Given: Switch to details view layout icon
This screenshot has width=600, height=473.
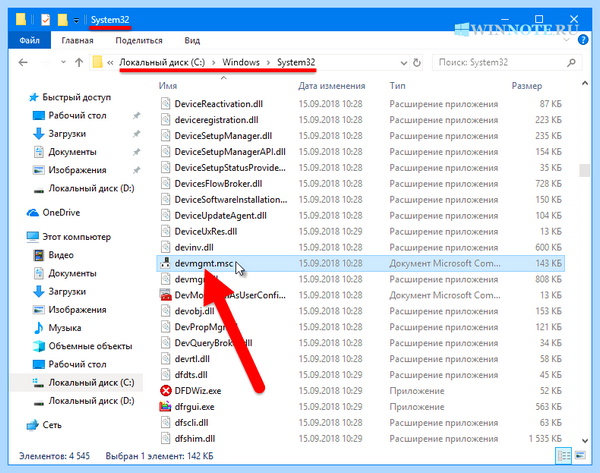Looking at the screenshot, I should tap(563, 456).
